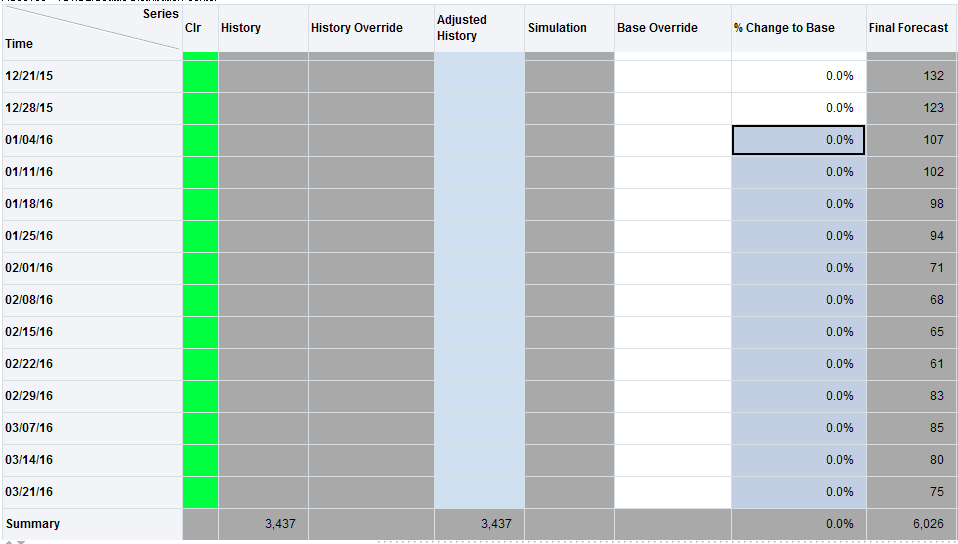Select the 12/28/15 time row label

click(92, 108)
